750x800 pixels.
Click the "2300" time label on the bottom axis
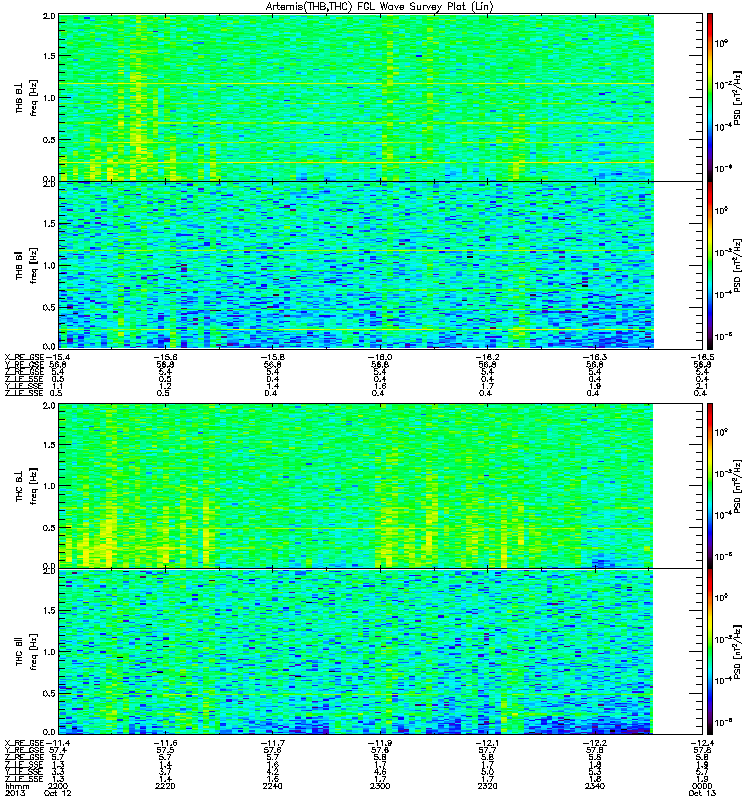click(380, 786)
